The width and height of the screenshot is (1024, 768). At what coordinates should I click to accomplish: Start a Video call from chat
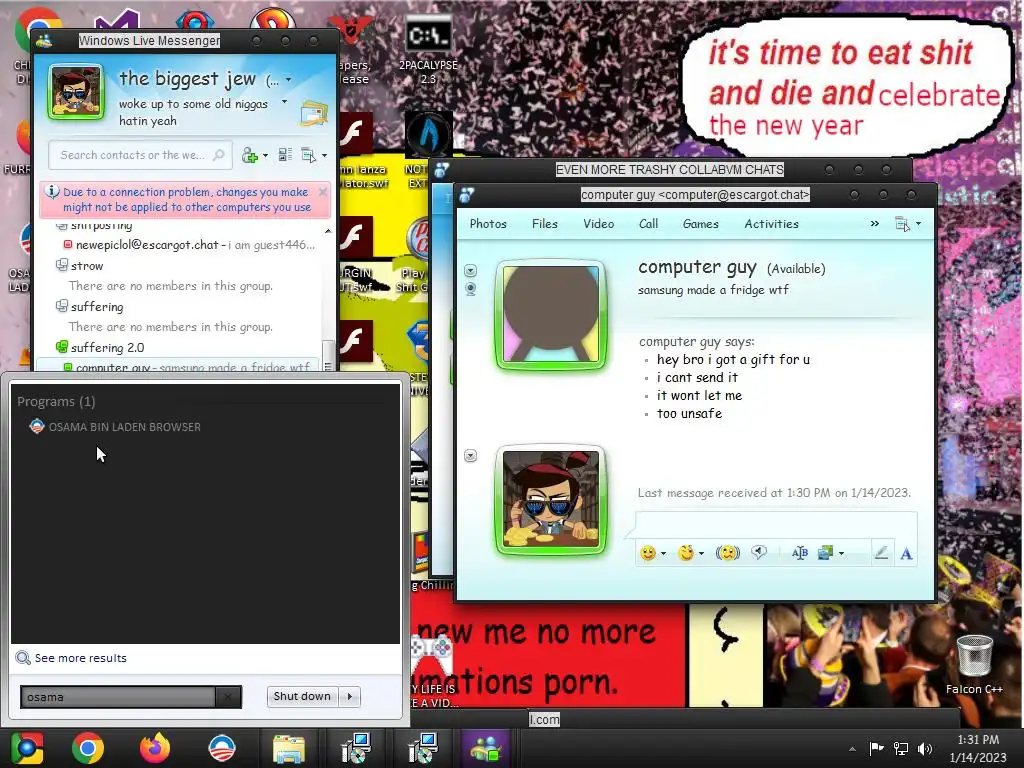[598, 223]
